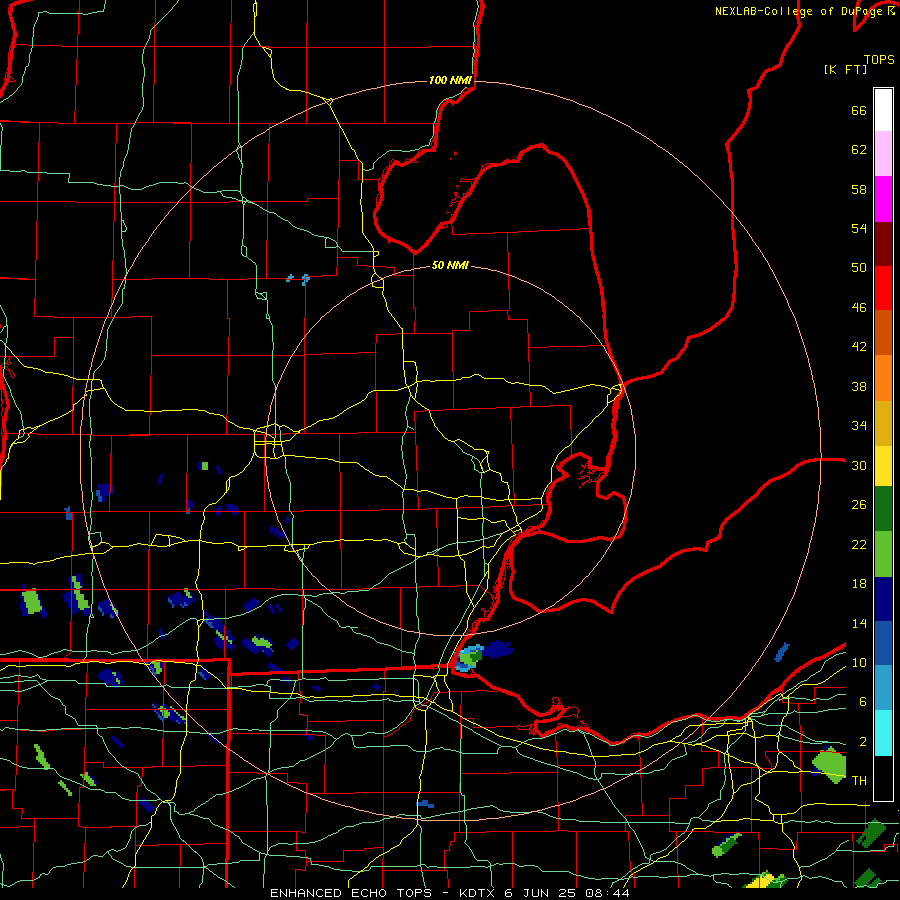The width and height of the screenshot is (900, 900).
Task: Click the 'TOPS' legend title
Action: click(879, 59)
